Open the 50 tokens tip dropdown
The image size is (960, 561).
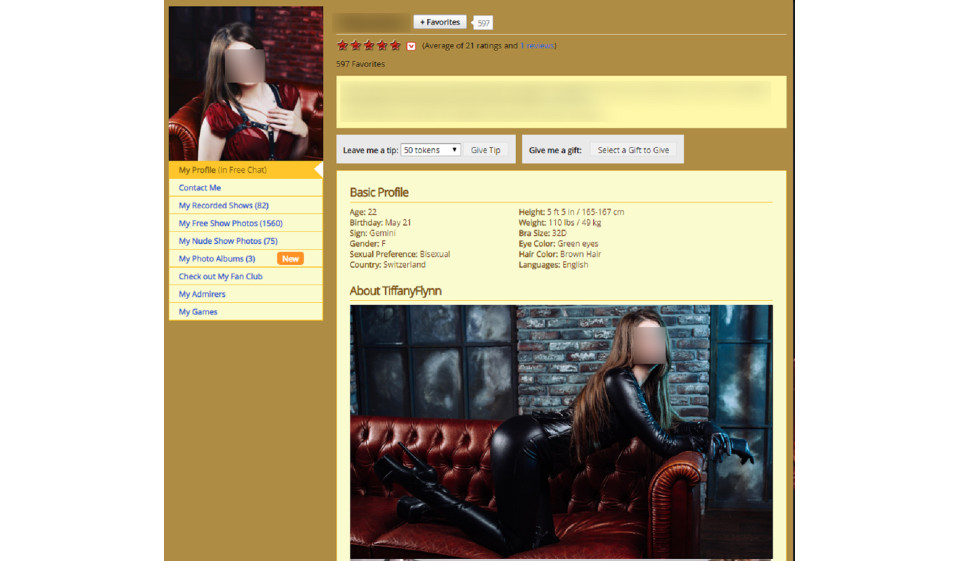point(430,150)
